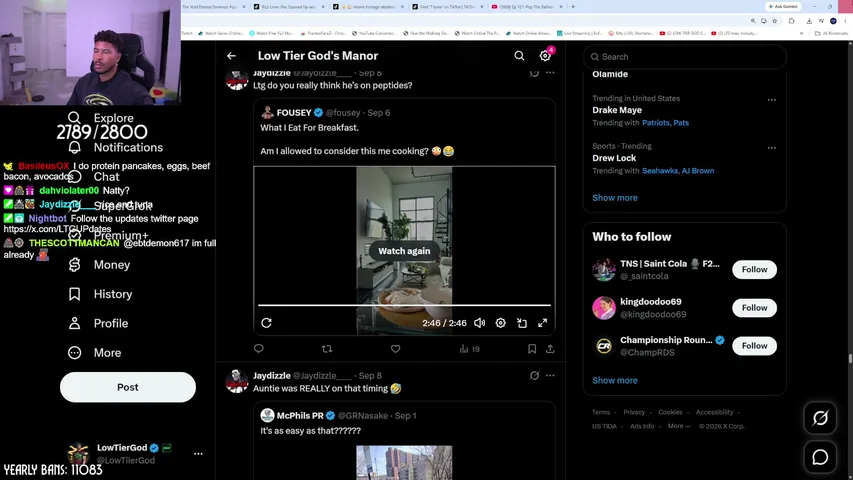Follow Championship Rounds account
The image size is (853, 480).
[754, 346]
